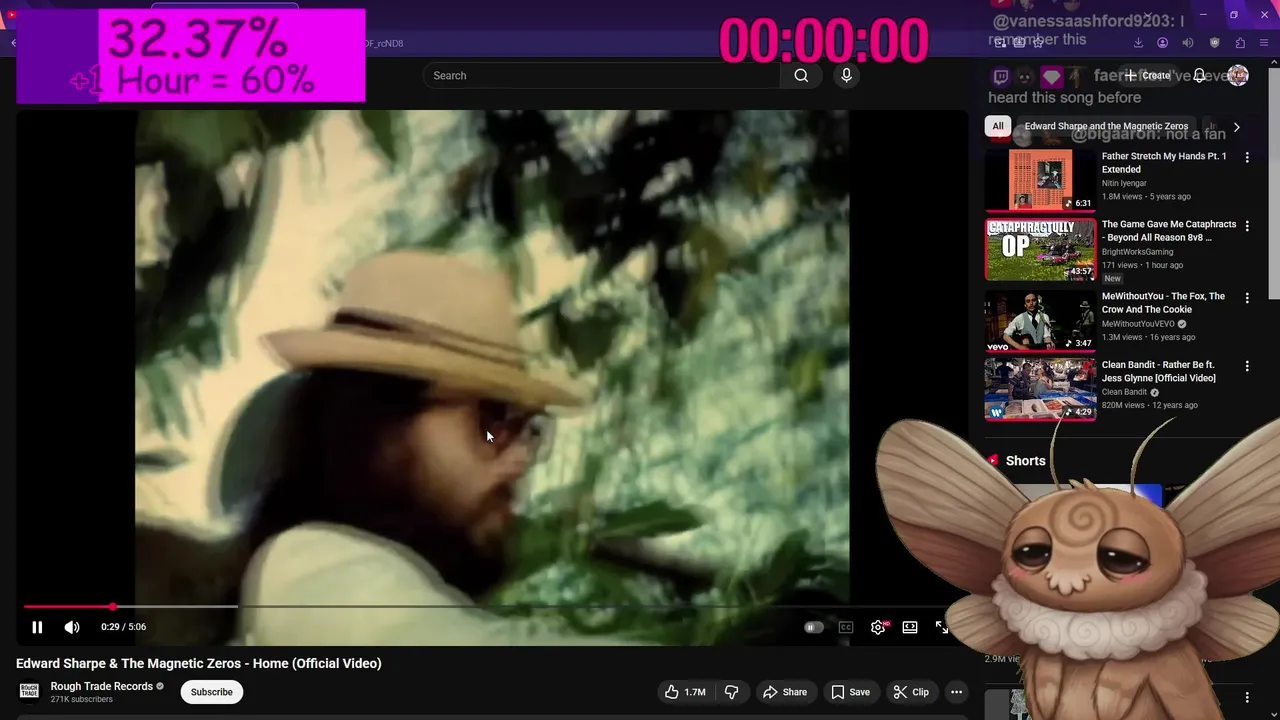Open options for Clean Bandit video
Viewport: 1280px width, 720px height.
click(x=1247, y=366)
